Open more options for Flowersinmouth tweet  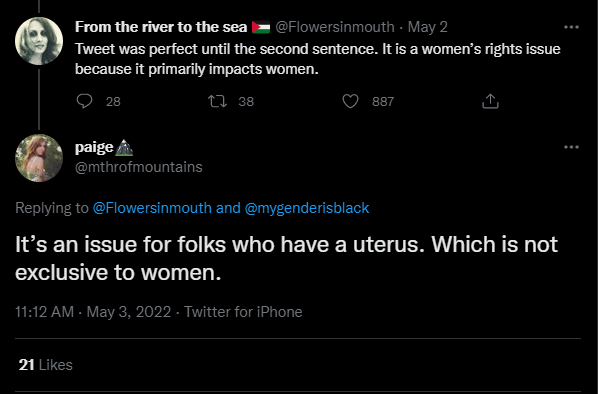click(571, 27)
